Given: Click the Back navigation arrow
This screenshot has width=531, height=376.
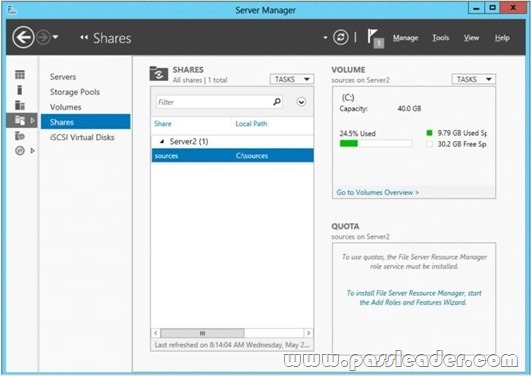Looking at the screenshot, I should pos(23,37).
